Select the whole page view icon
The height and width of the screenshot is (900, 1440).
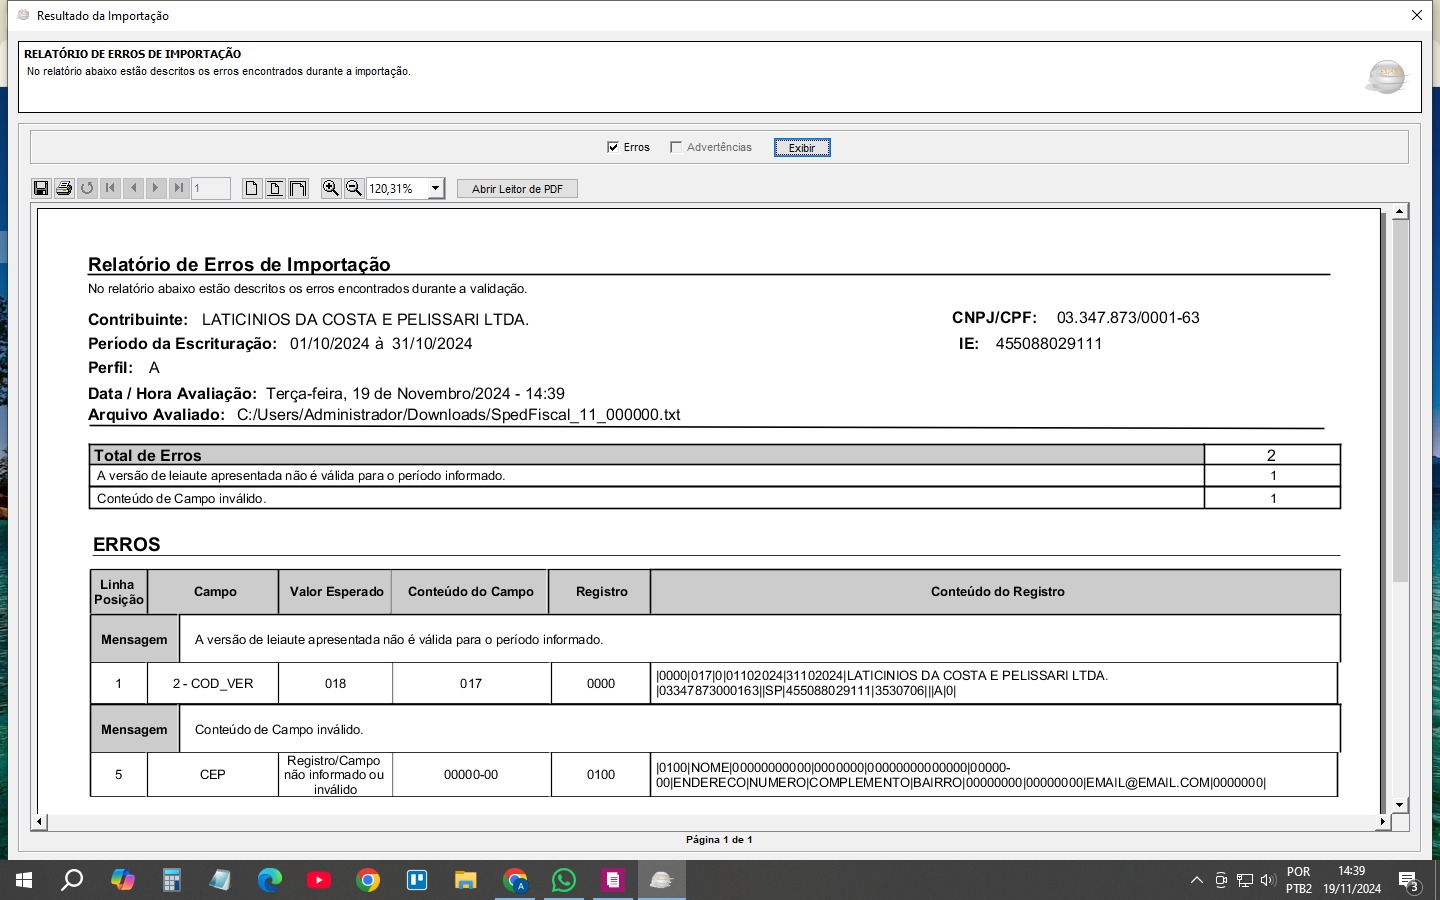click(252, 188)
